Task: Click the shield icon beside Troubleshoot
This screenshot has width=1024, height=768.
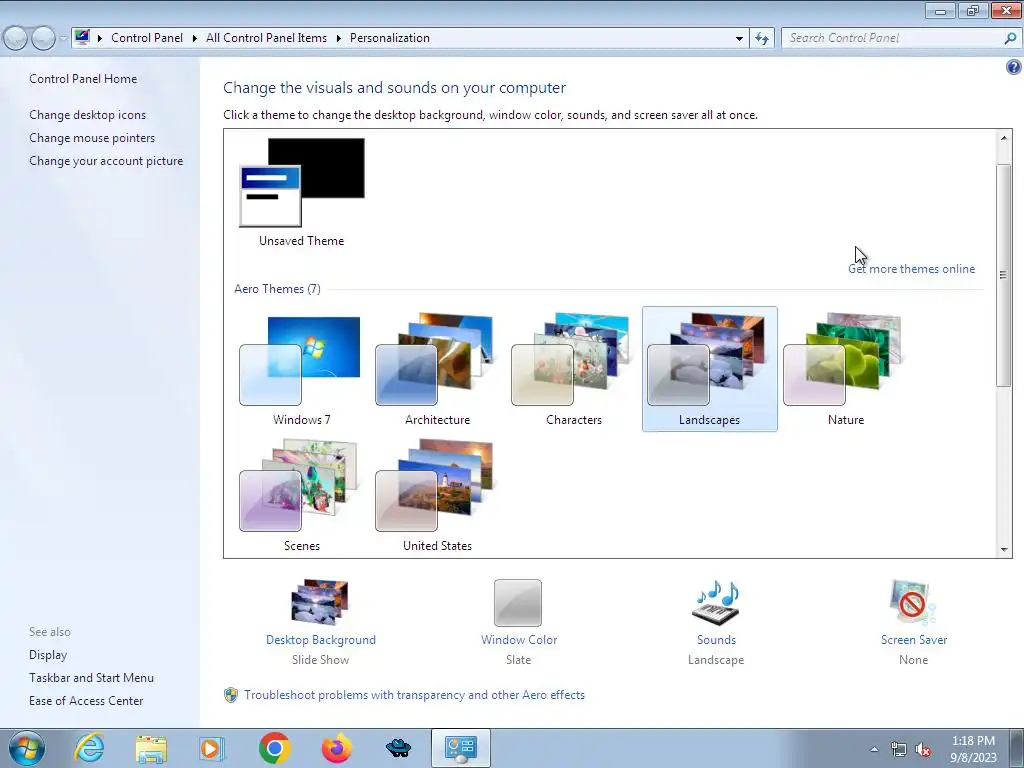Action: tap(231, 695)
